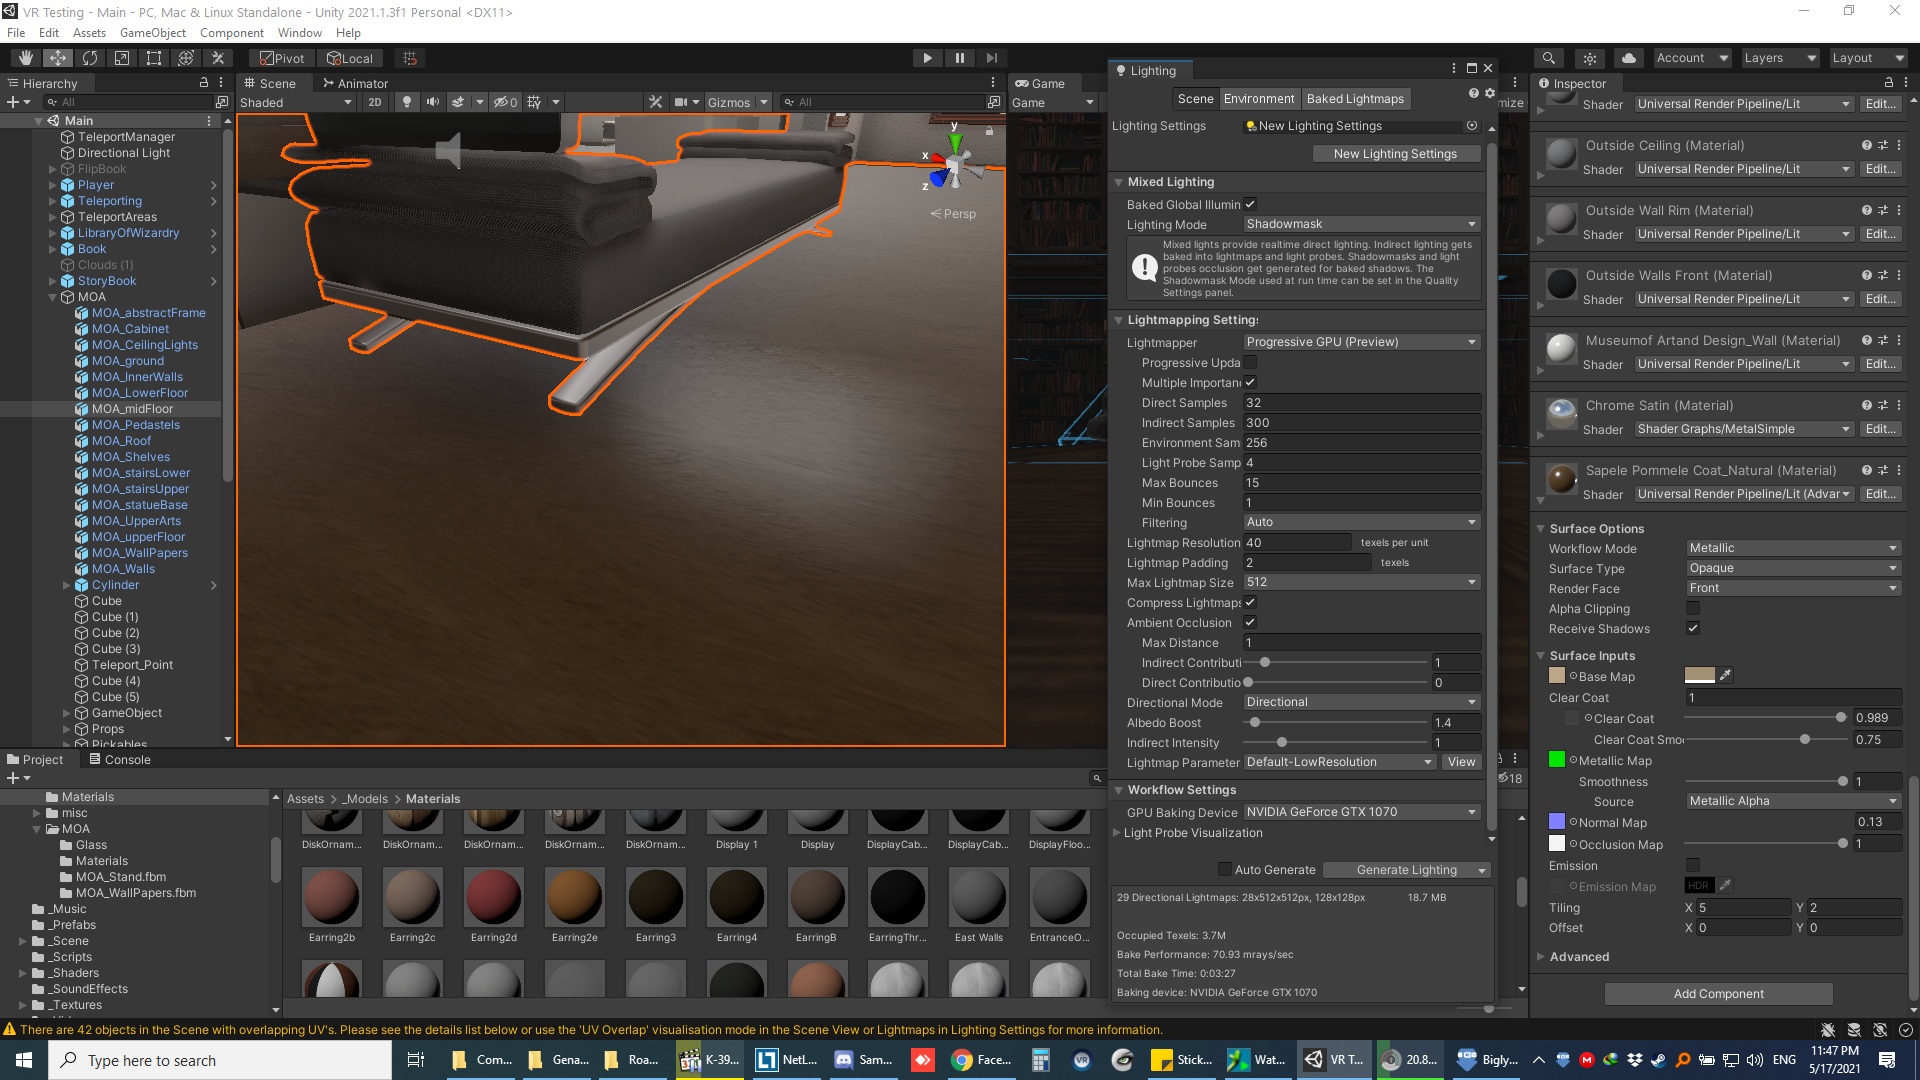Click New Lighting Settings button
Screen dimensions: 1920x1080
coord(1395,154)
